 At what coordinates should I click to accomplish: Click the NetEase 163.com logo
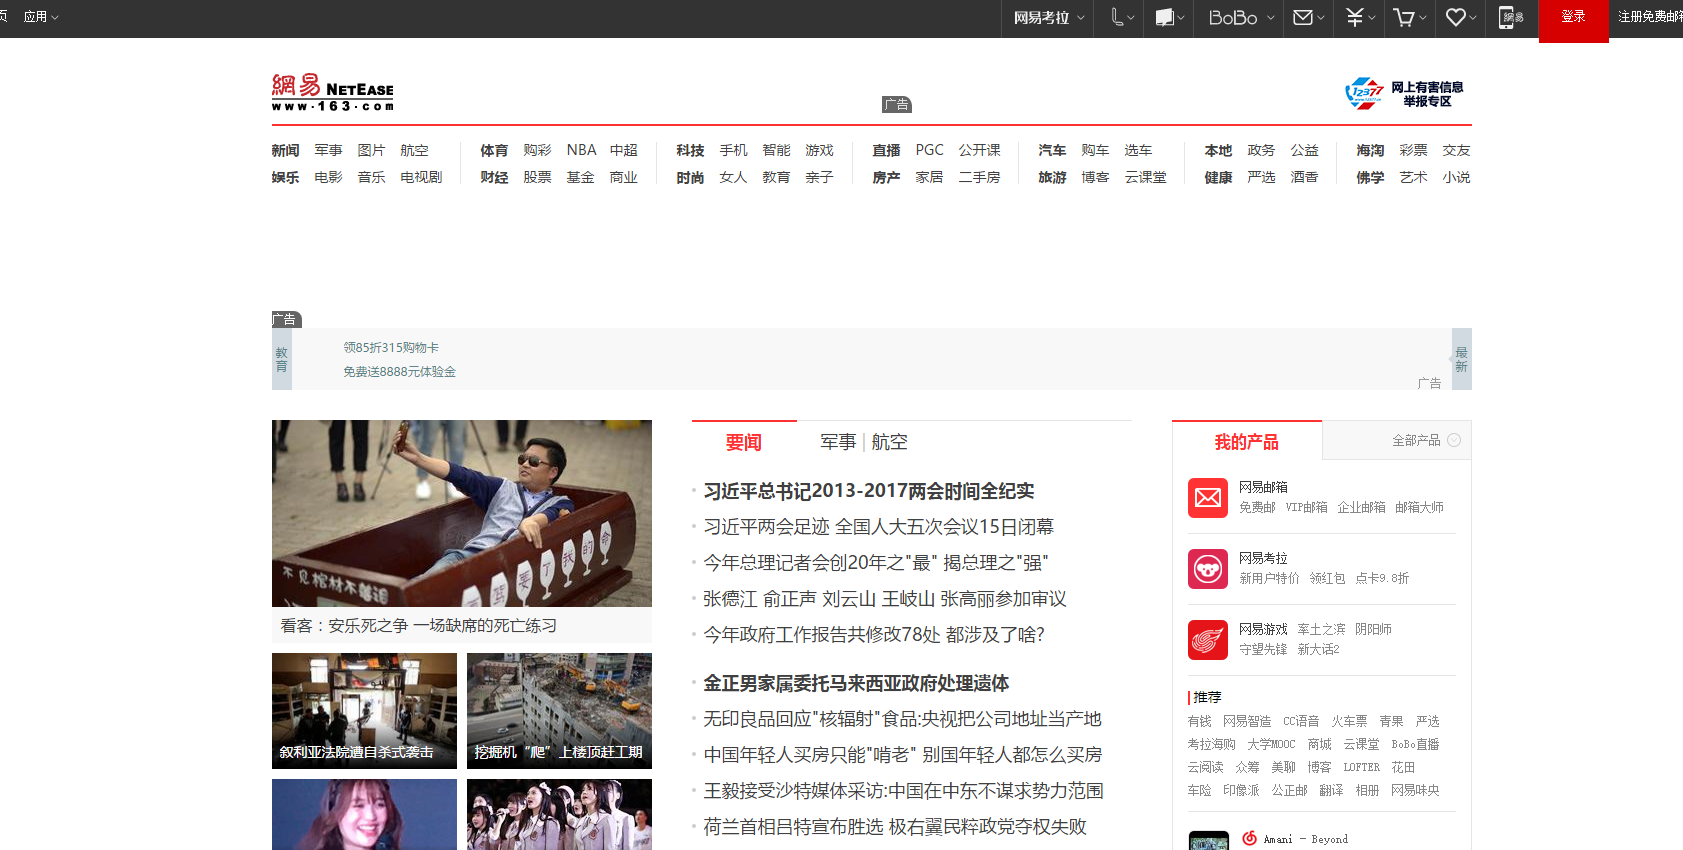coord(332,92)
